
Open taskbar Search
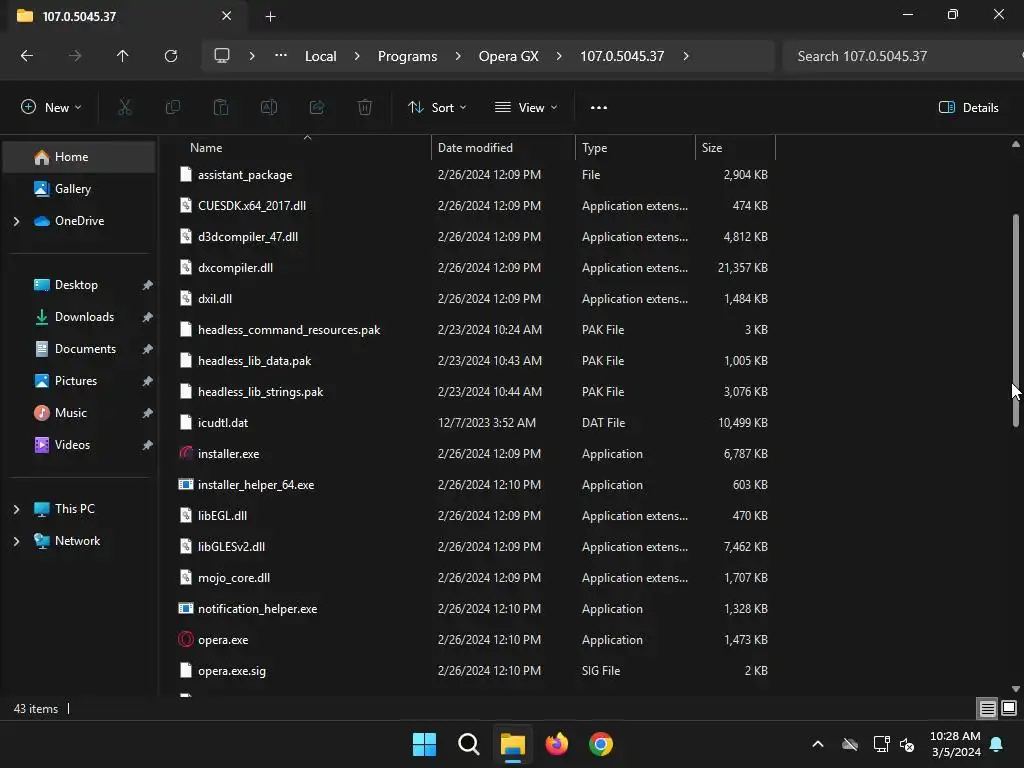click(x=468, y=744)
